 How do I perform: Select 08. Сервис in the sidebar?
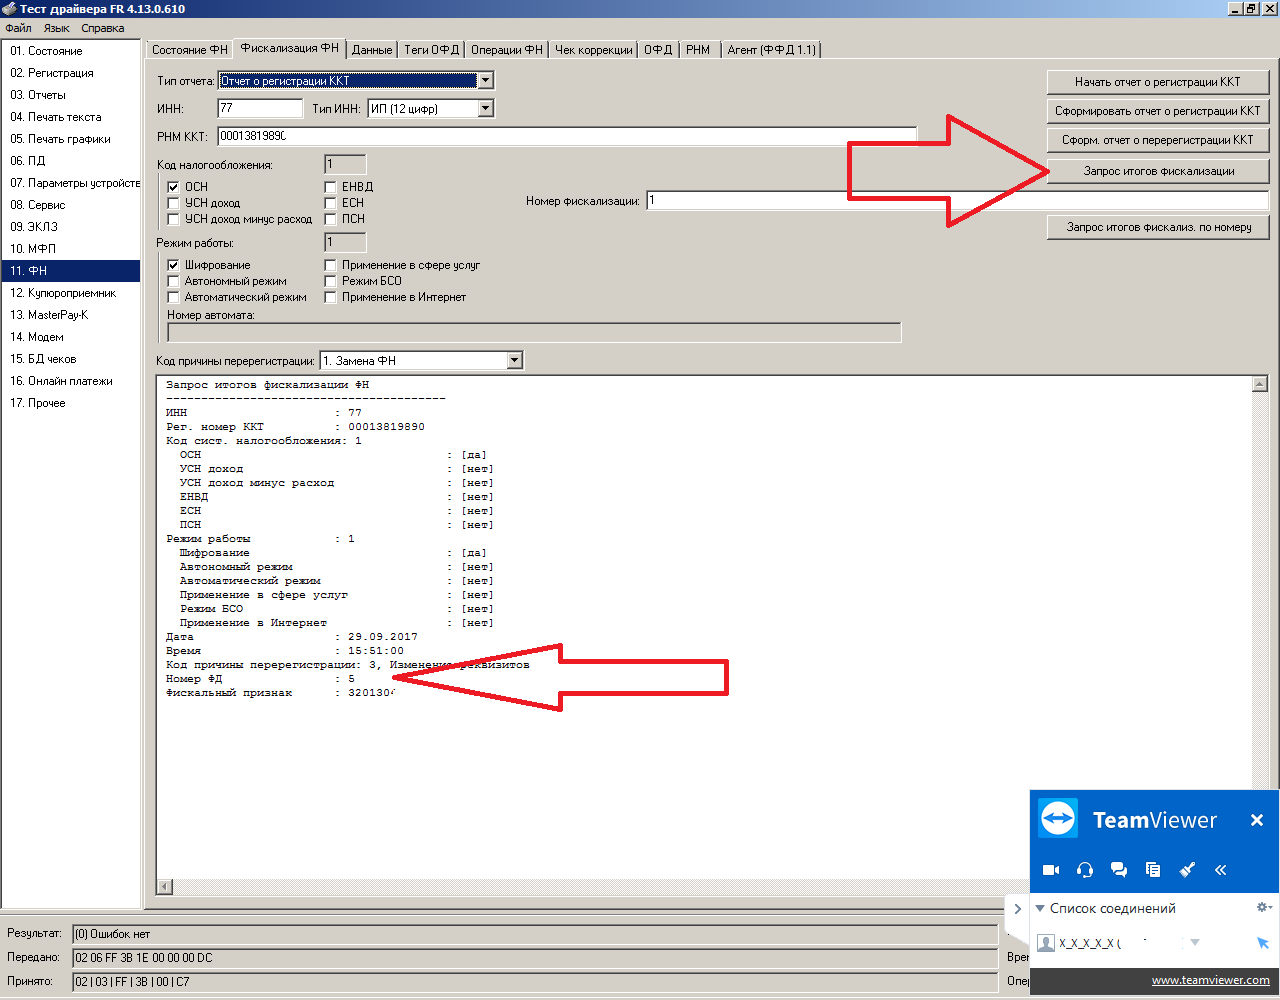(x=71, y=205)
